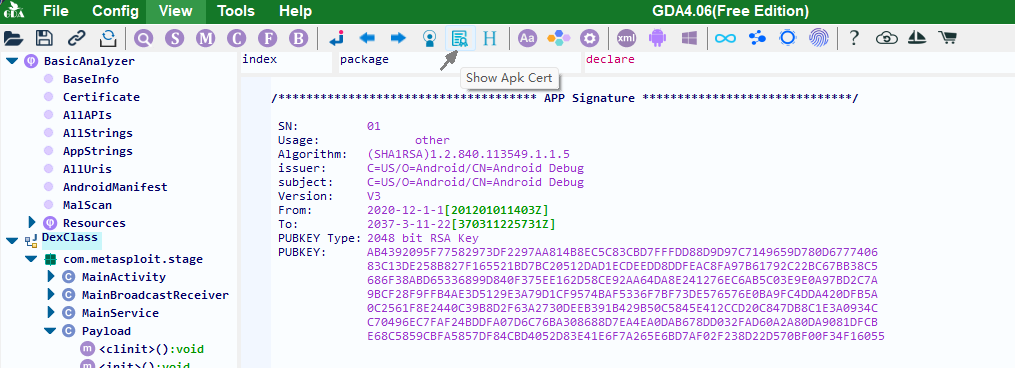Open the Help menu
The width and height of the screenshot is (1015, 368).
point(295,11)
